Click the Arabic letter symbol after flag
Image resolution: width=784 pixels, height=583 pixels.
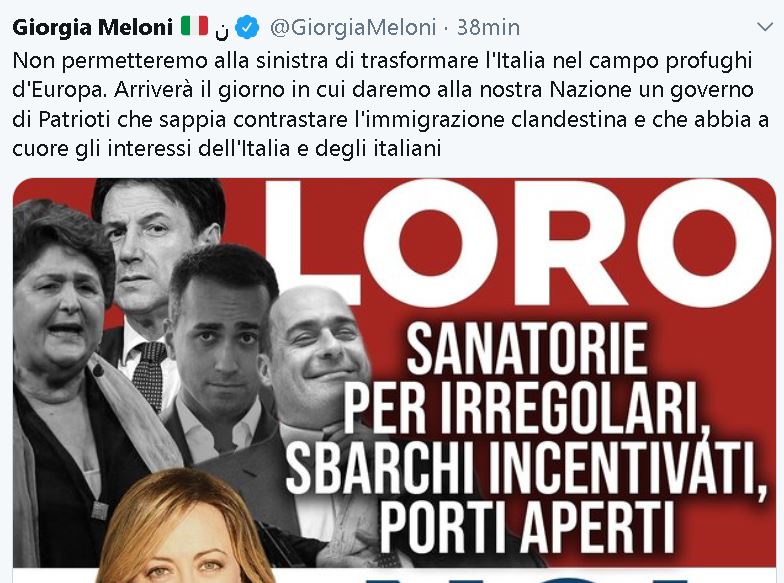pyautogui.click(x=222, y=32)
